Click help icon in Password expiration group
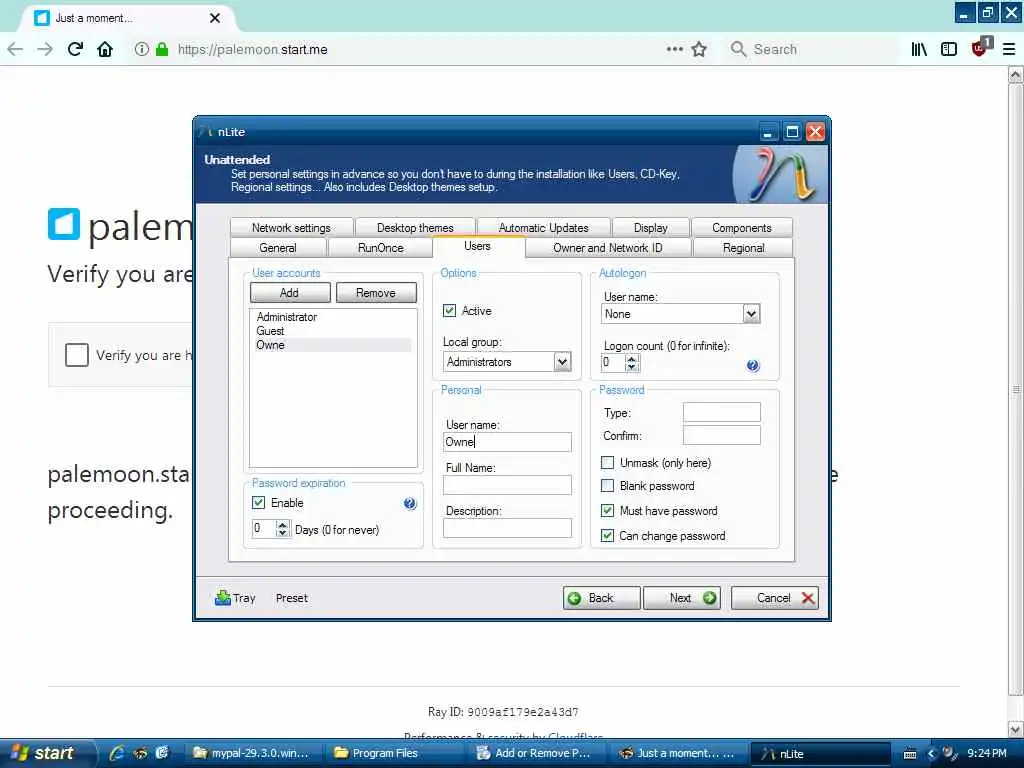This screenshot has height=768, width=1024. click(x=409, y=504)
